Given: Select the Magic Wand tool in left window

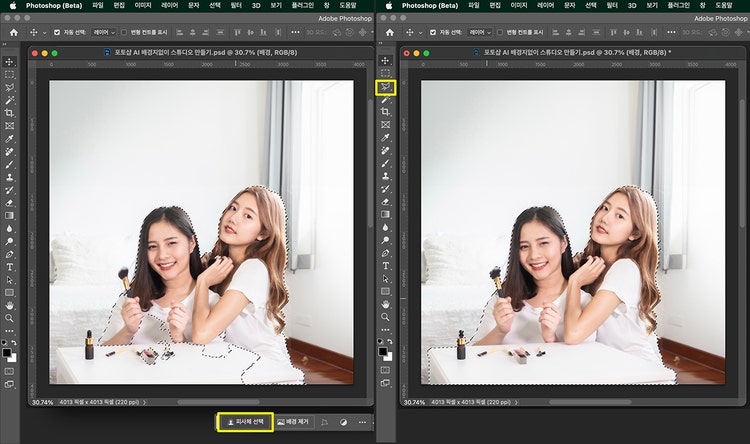Looking at the screenshot, I should pyautogui.click(x=9, y=100).
